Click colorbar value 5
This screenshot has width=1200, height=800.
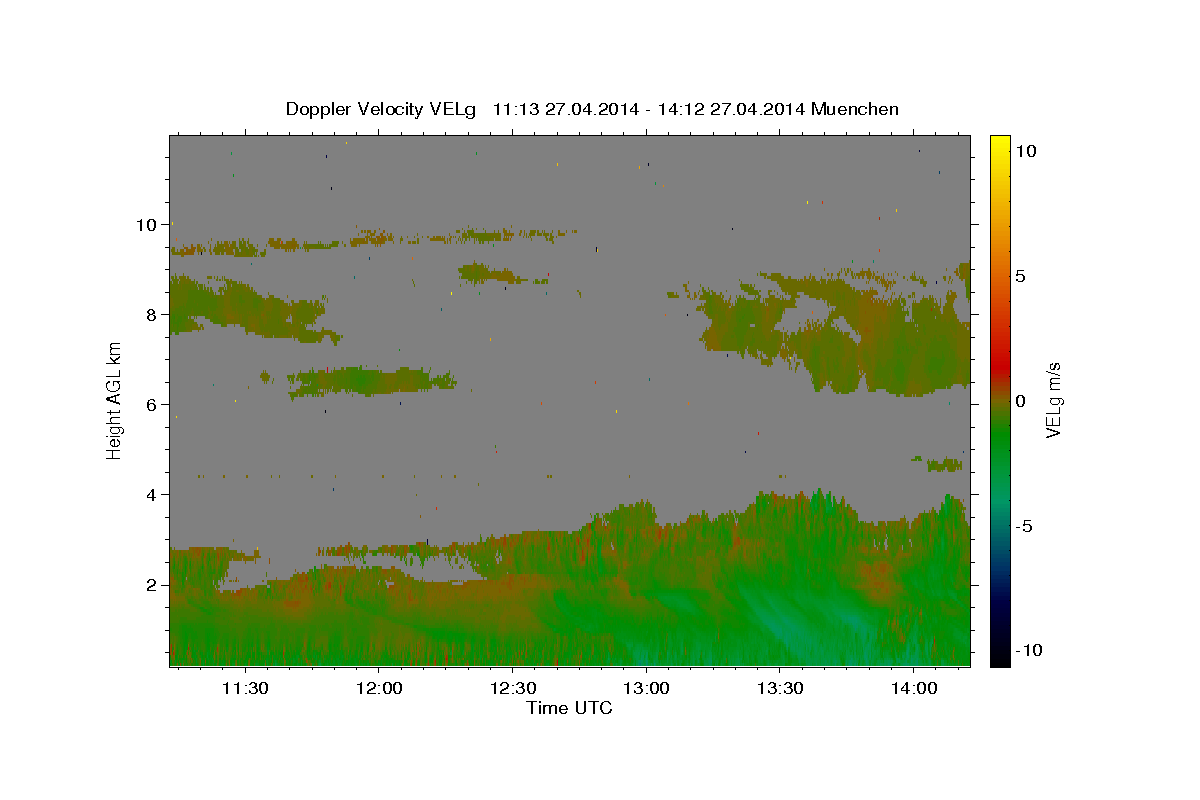coord(1021,276)
